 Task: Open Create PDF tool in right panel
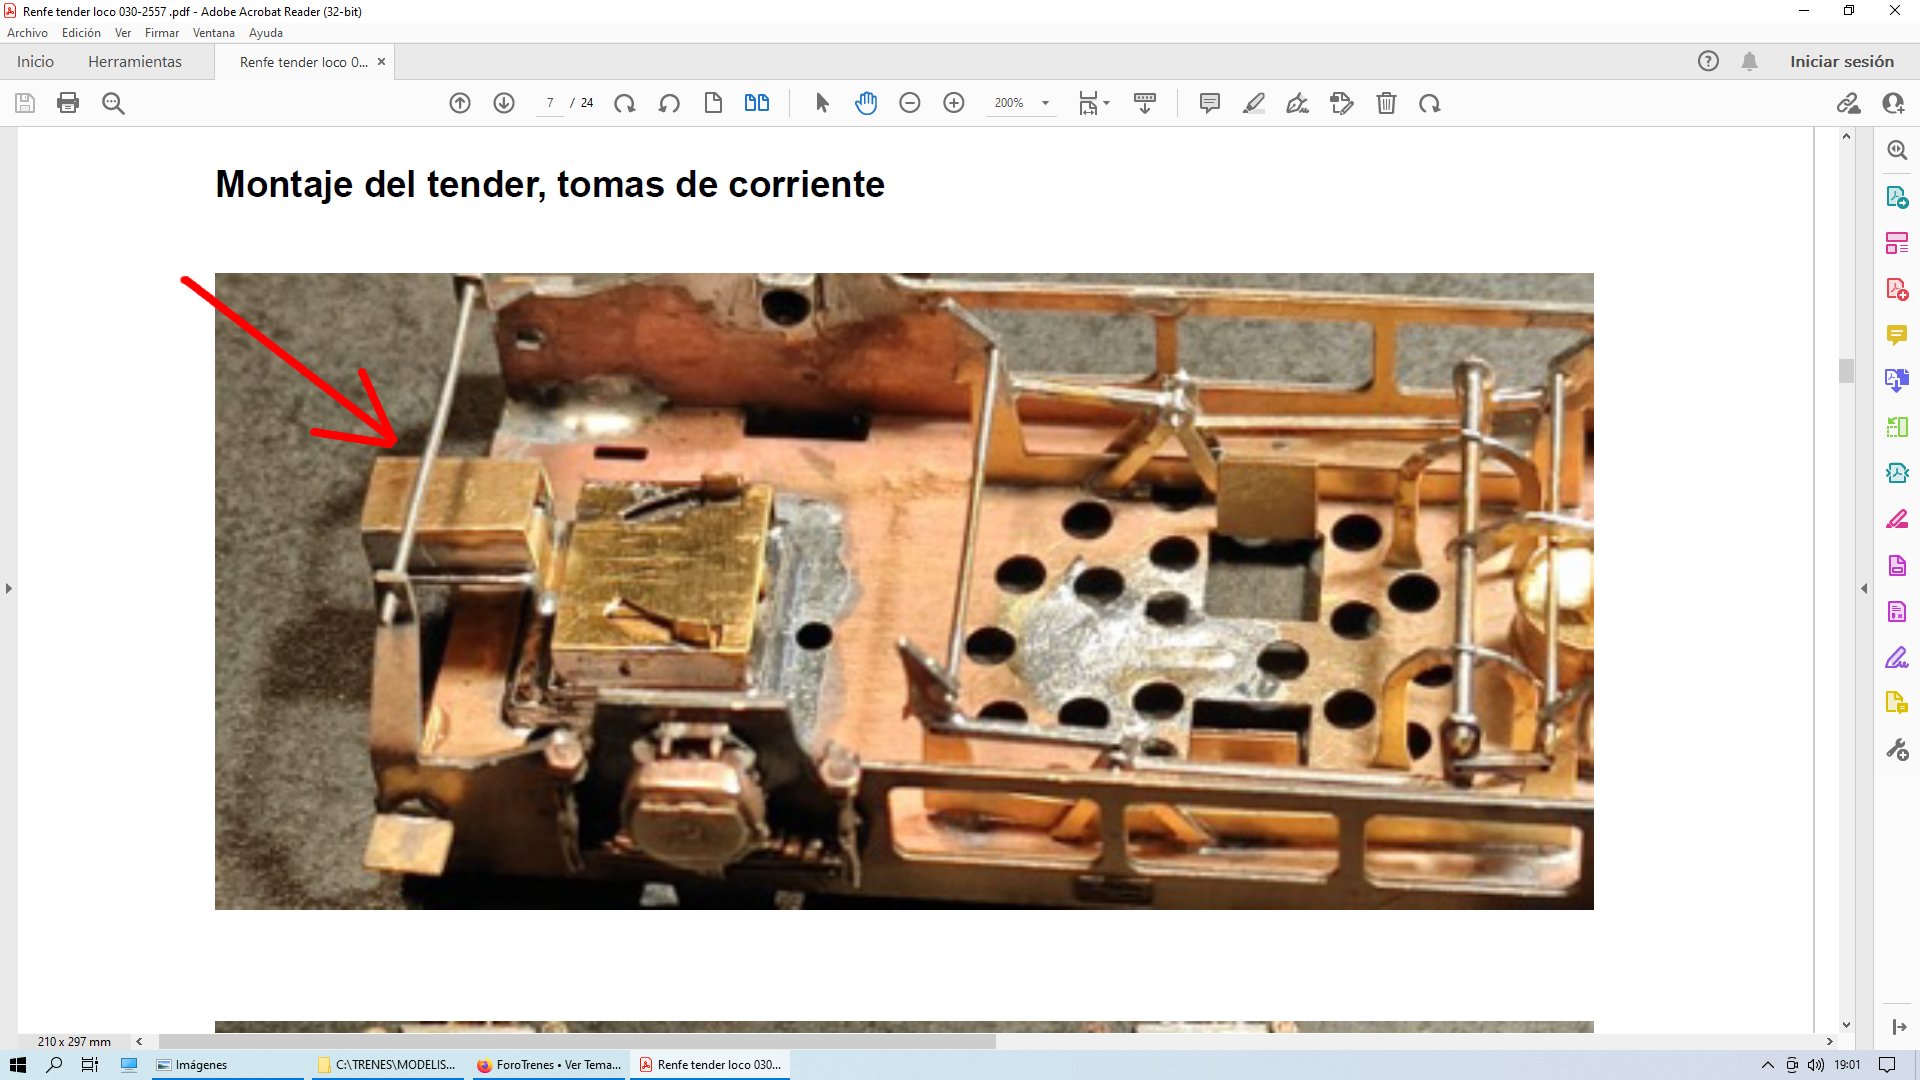click(x=1897, y=289)
